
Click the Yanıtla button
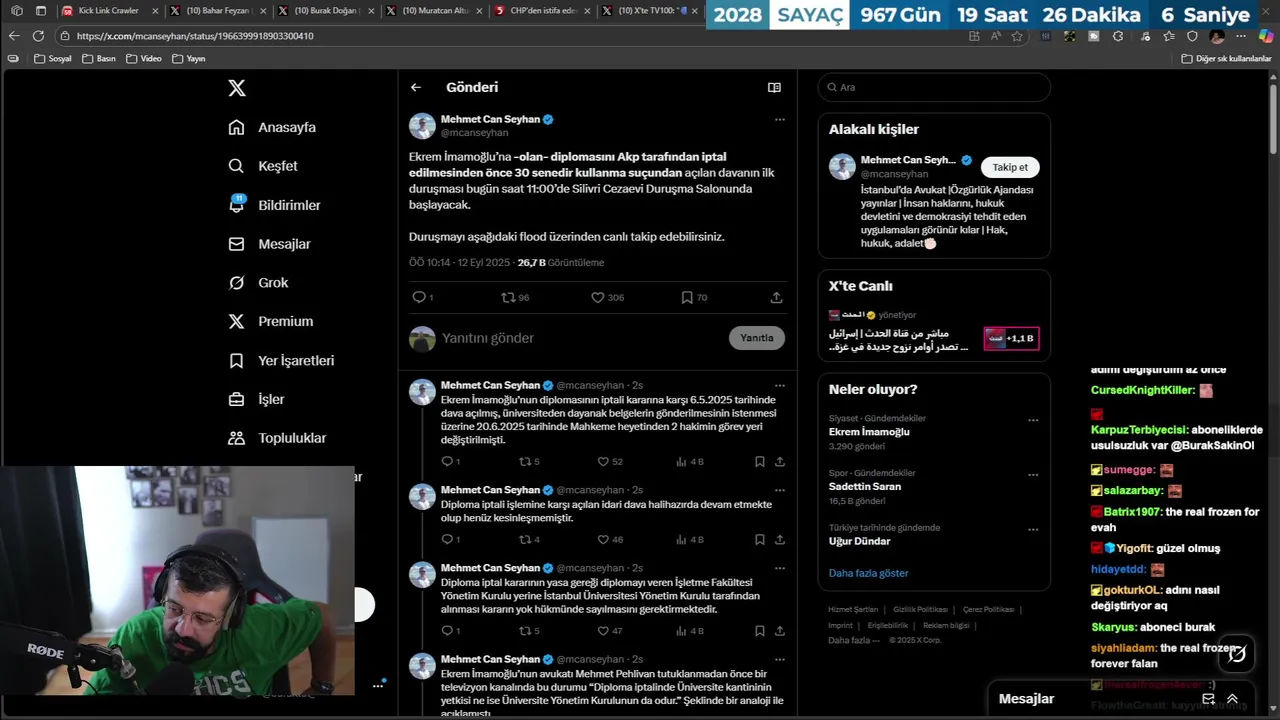tap(757, 338)
